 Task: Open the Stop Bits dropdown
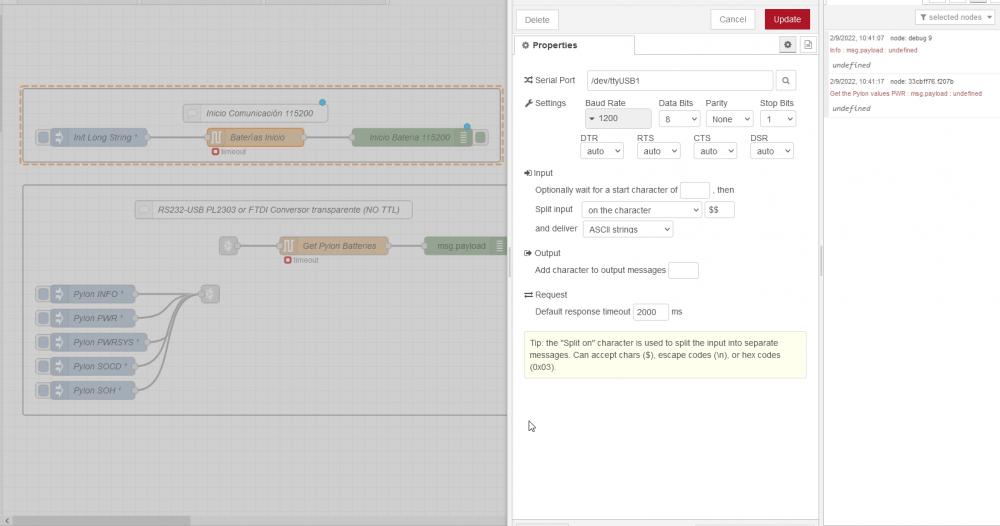coord(778,119)
